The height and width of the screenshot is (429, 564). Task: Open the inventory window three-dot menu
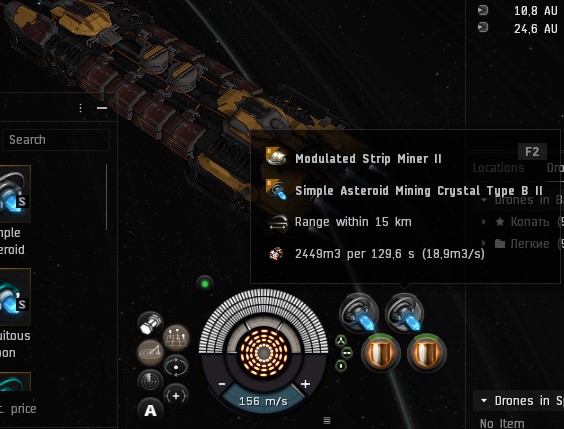pyautogui.click(x=81, y=108)
